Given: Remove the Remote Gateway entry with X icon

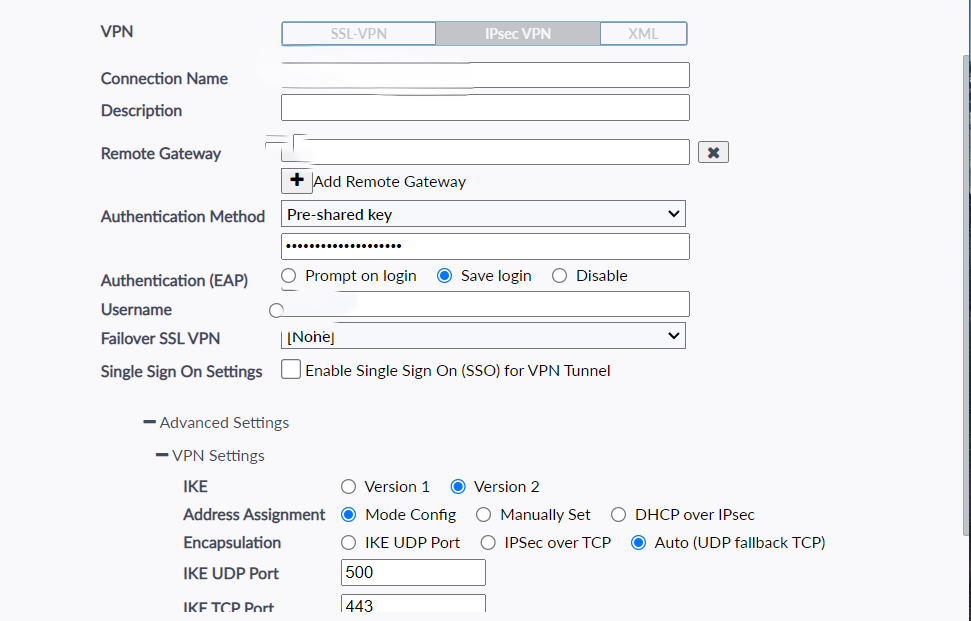Looking at the screenshot, I should click(x=713, y=152).
